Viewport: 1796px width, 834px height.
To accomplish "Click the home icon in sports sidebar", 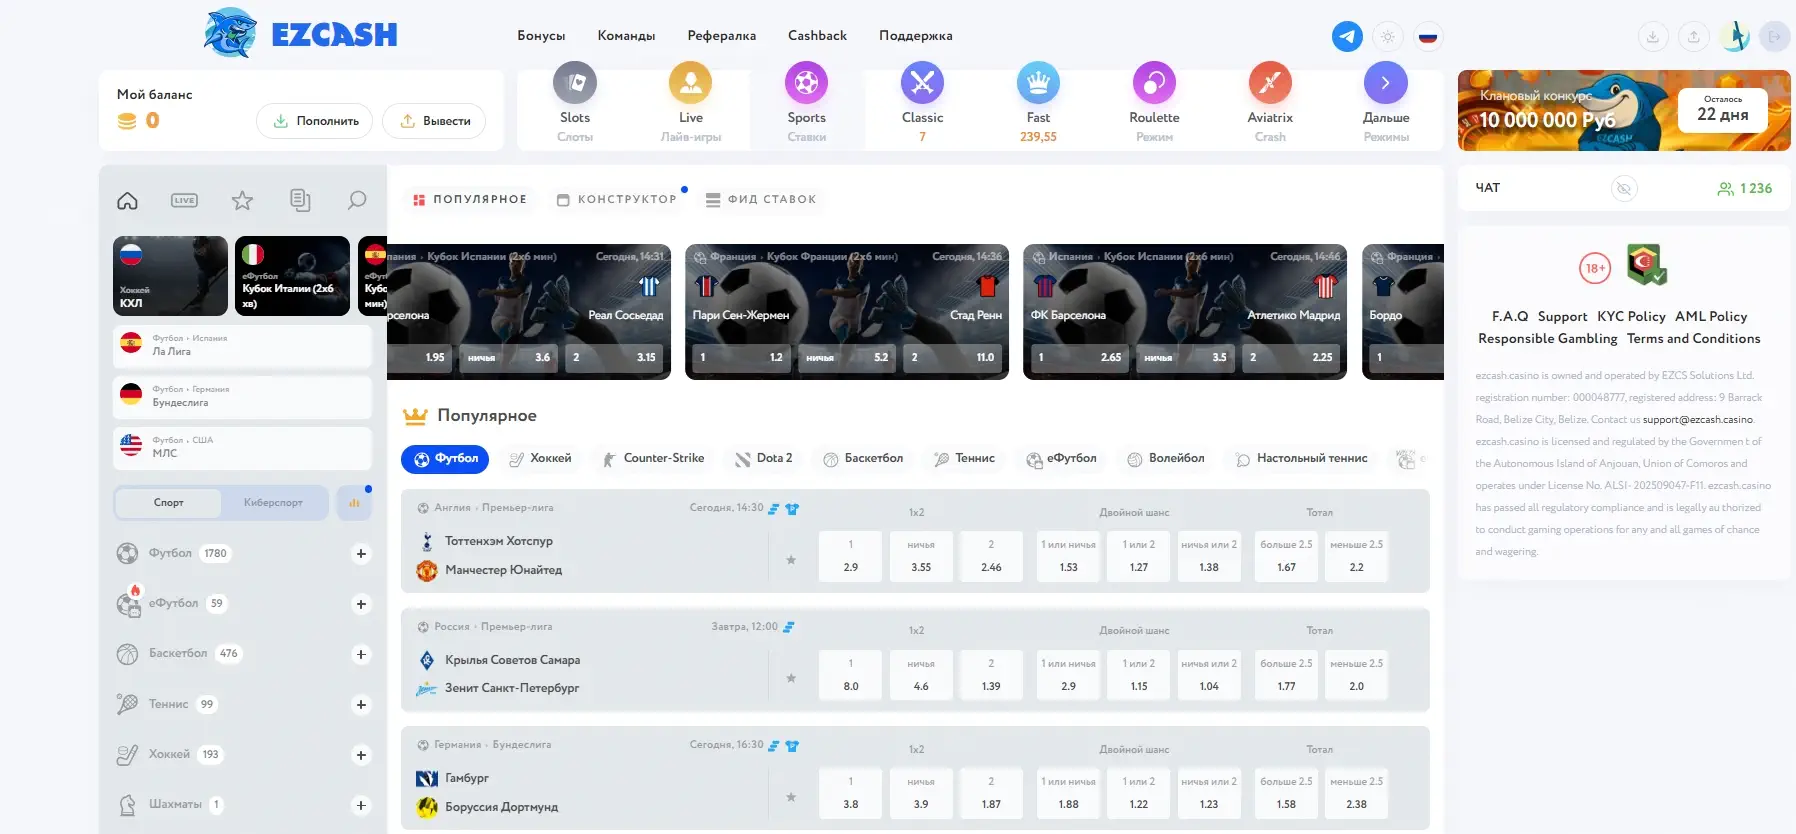I will point(127,201).
